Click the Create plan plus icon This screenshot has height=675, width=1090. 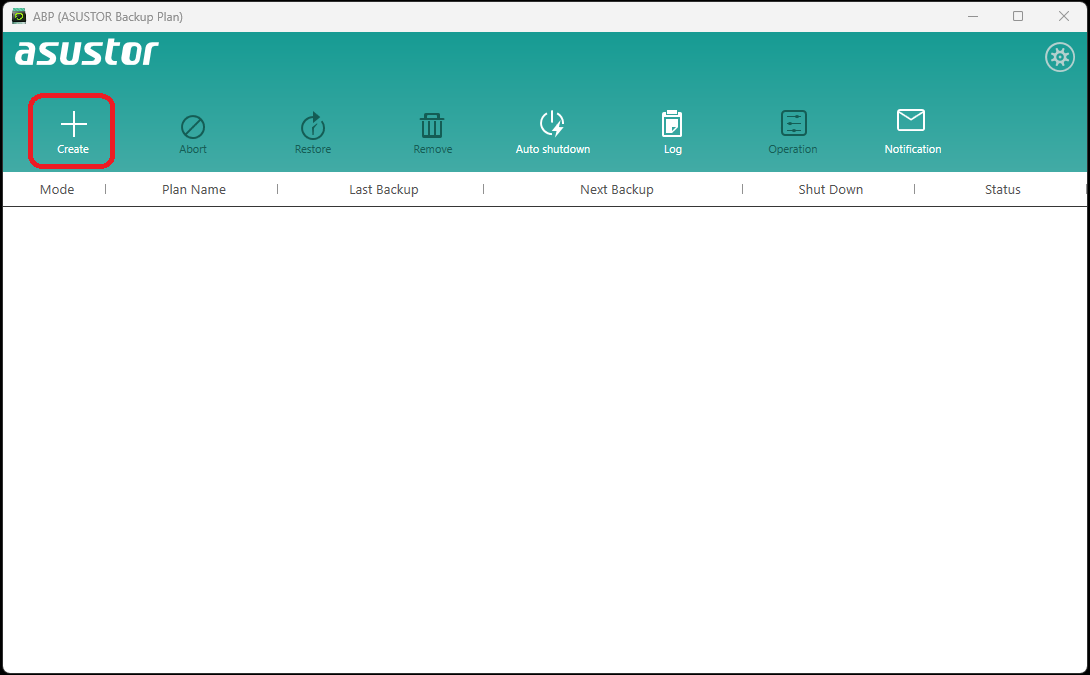pyautogui.click(x=73, y=125)
